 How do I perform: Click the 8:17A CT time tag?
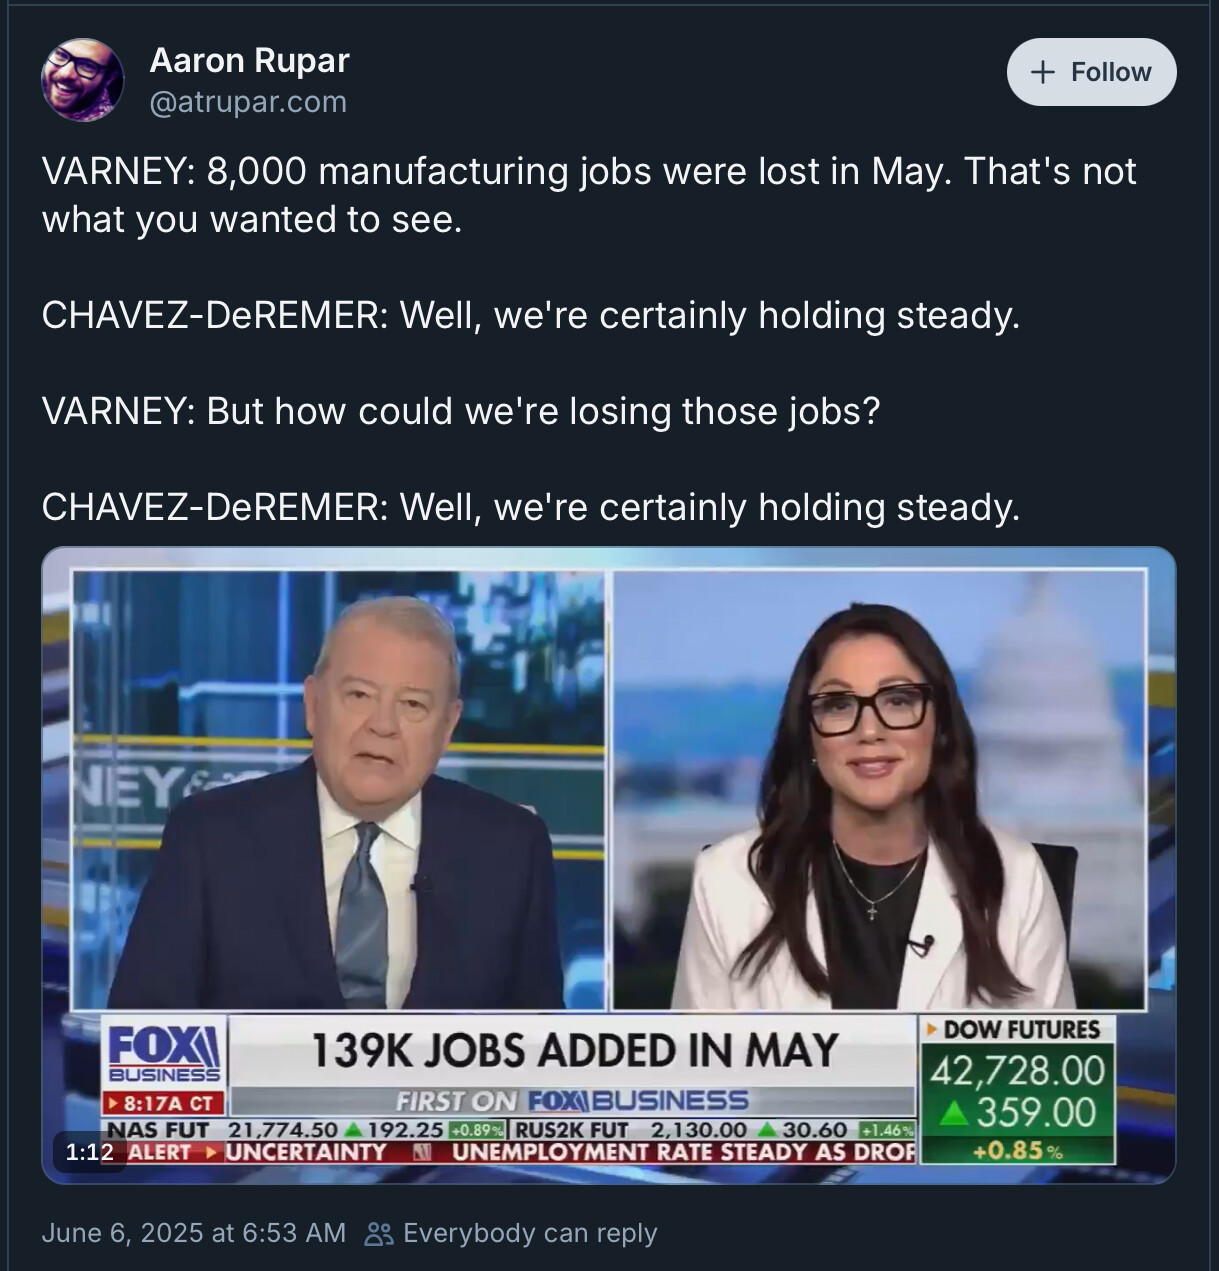(x=165, y=1103)
